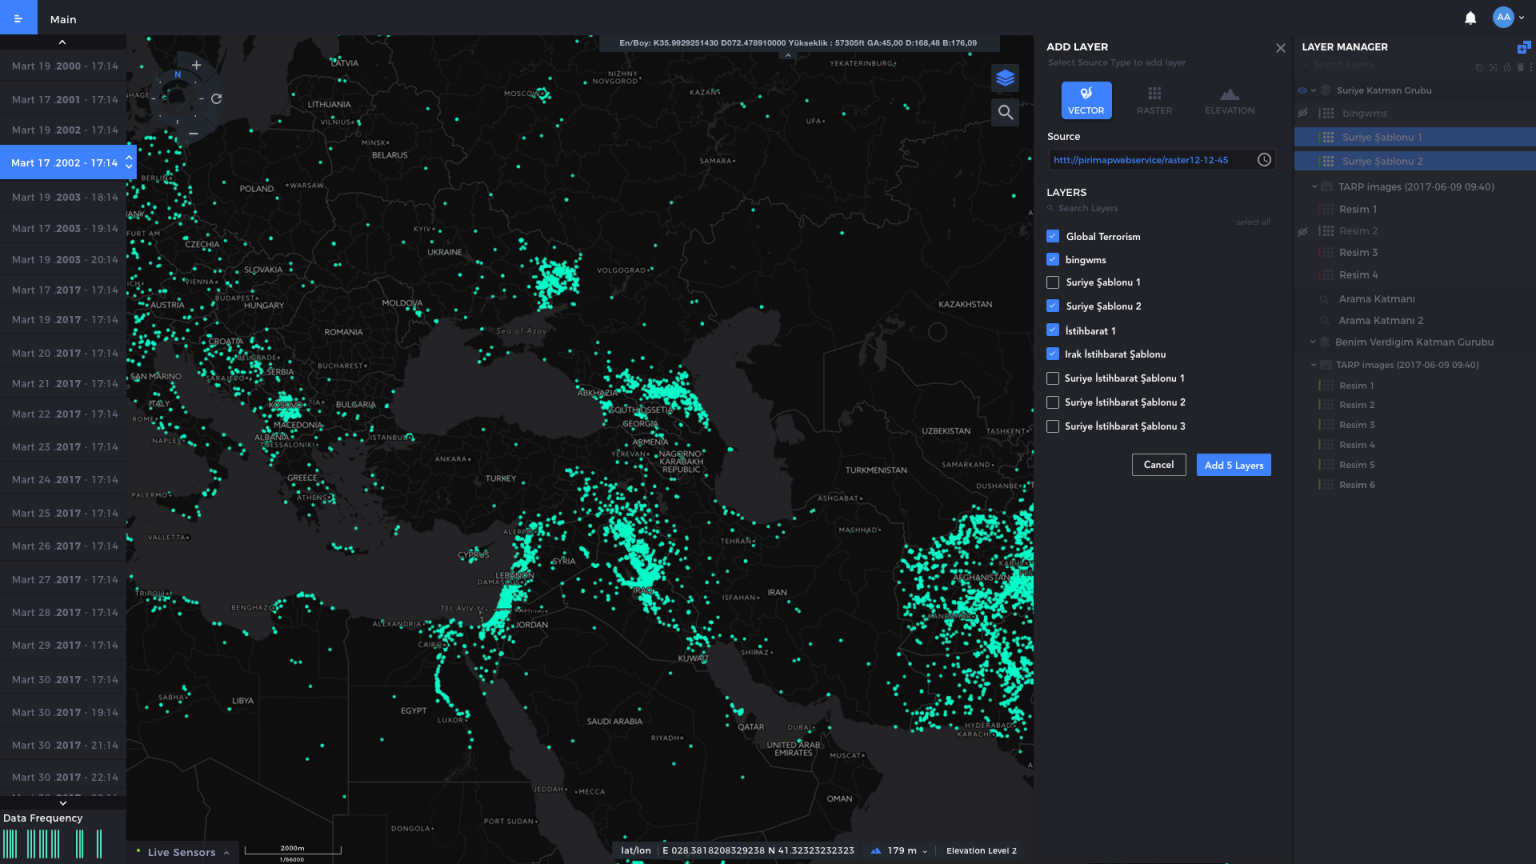Toggle visibility of Suriye Katman Grubu
Image resolution: width=1536 pixels, height=864 pixels.
(1302, 90)
